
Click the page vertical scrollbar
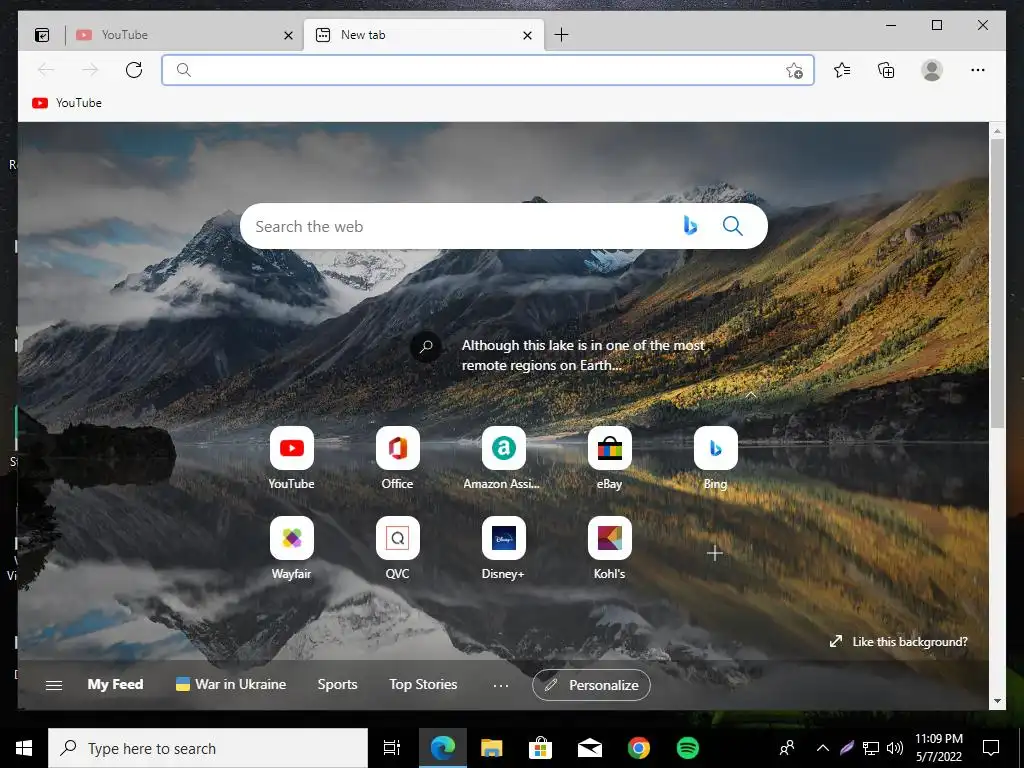pos(997,283)
